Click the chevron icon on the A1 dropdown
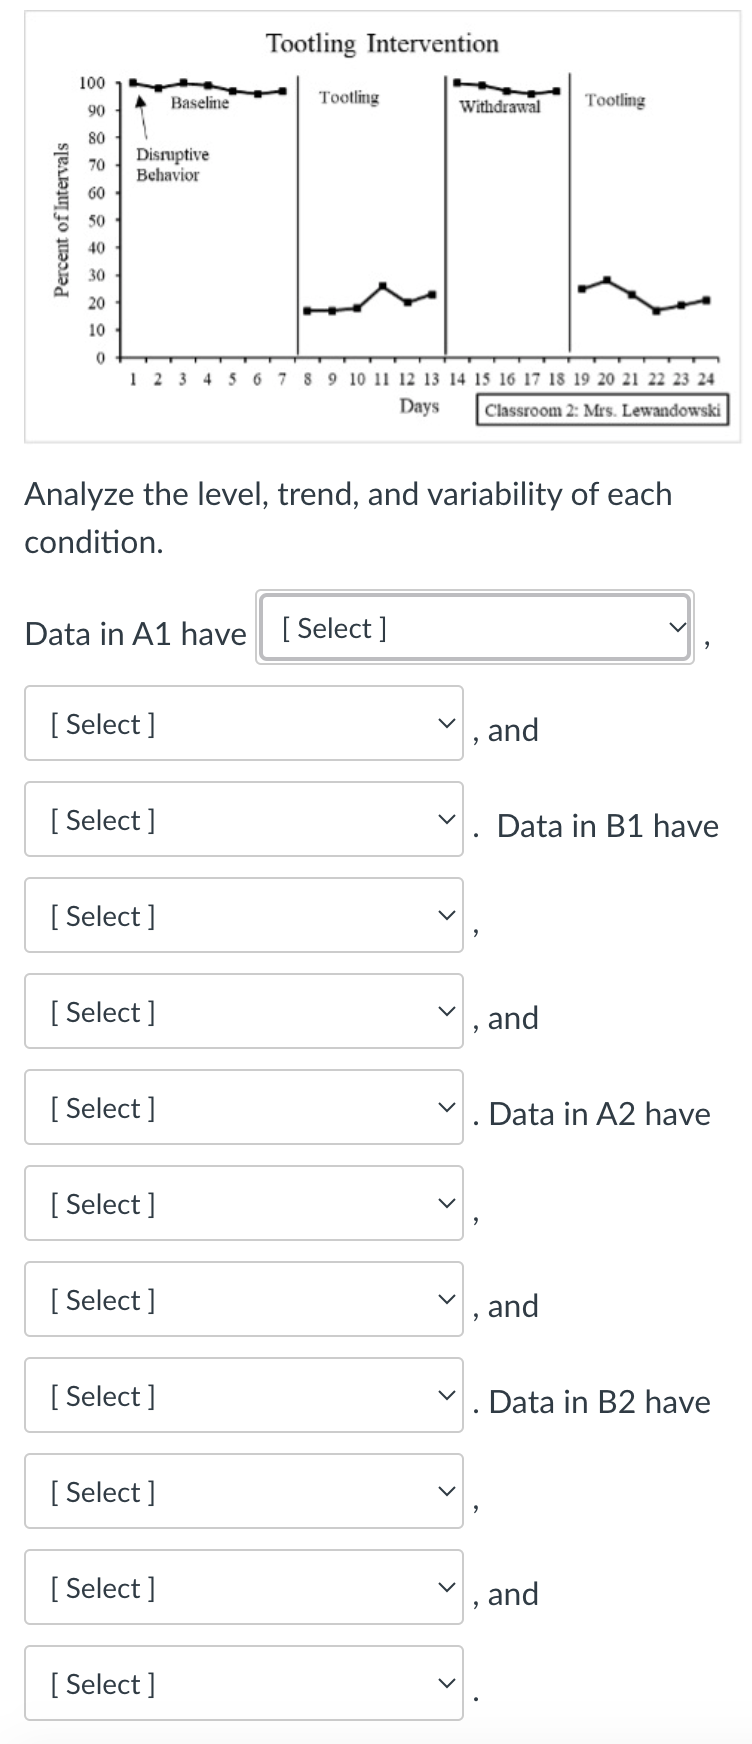The width and height of the screenshot is (752, 1744). coord(678,629)
